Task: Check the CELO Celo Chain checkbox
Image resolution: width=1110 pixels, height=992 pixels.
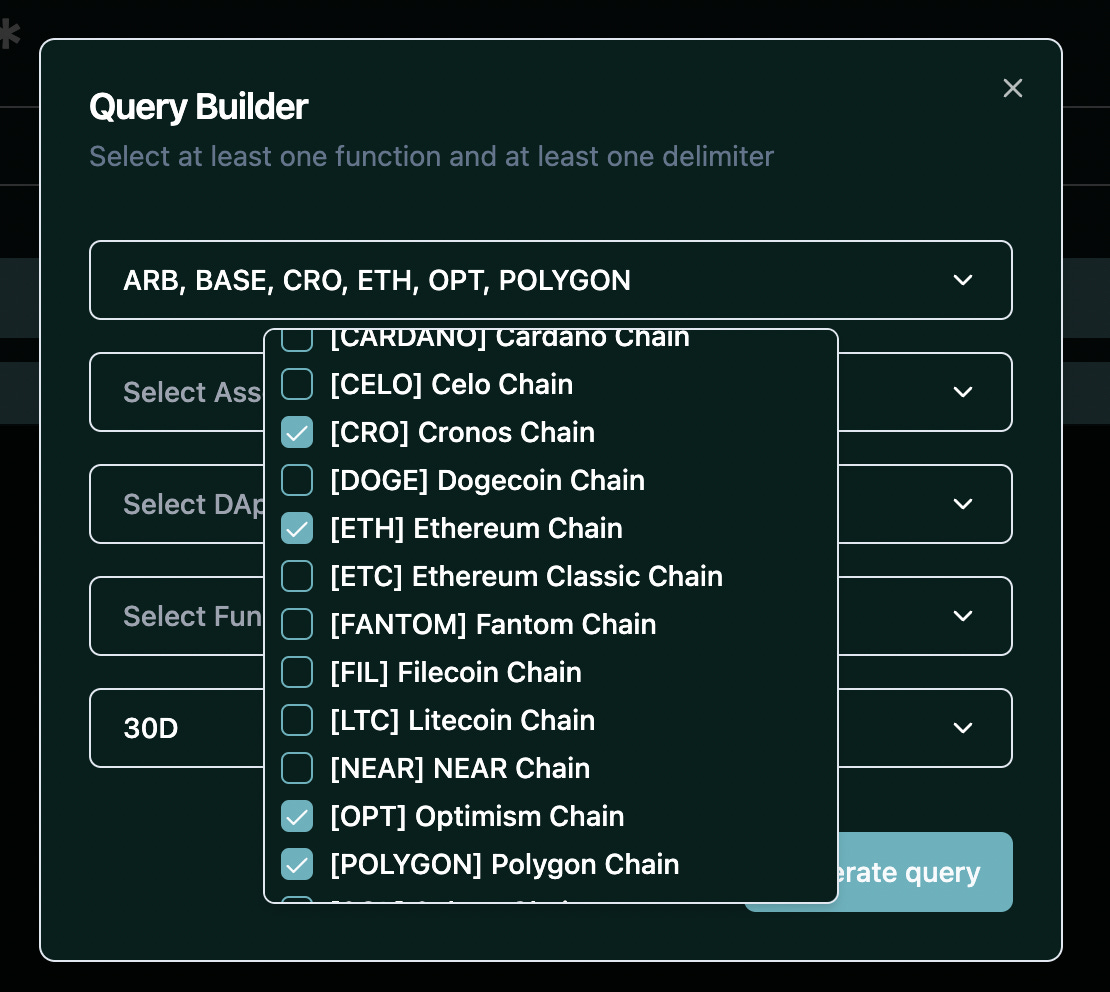Action: (297, 384)
